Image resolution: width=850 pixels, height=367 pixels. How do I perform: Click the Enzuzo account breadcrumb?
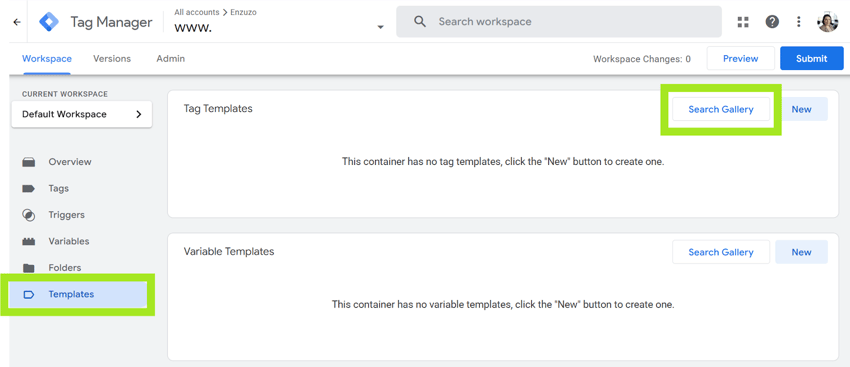243,12
